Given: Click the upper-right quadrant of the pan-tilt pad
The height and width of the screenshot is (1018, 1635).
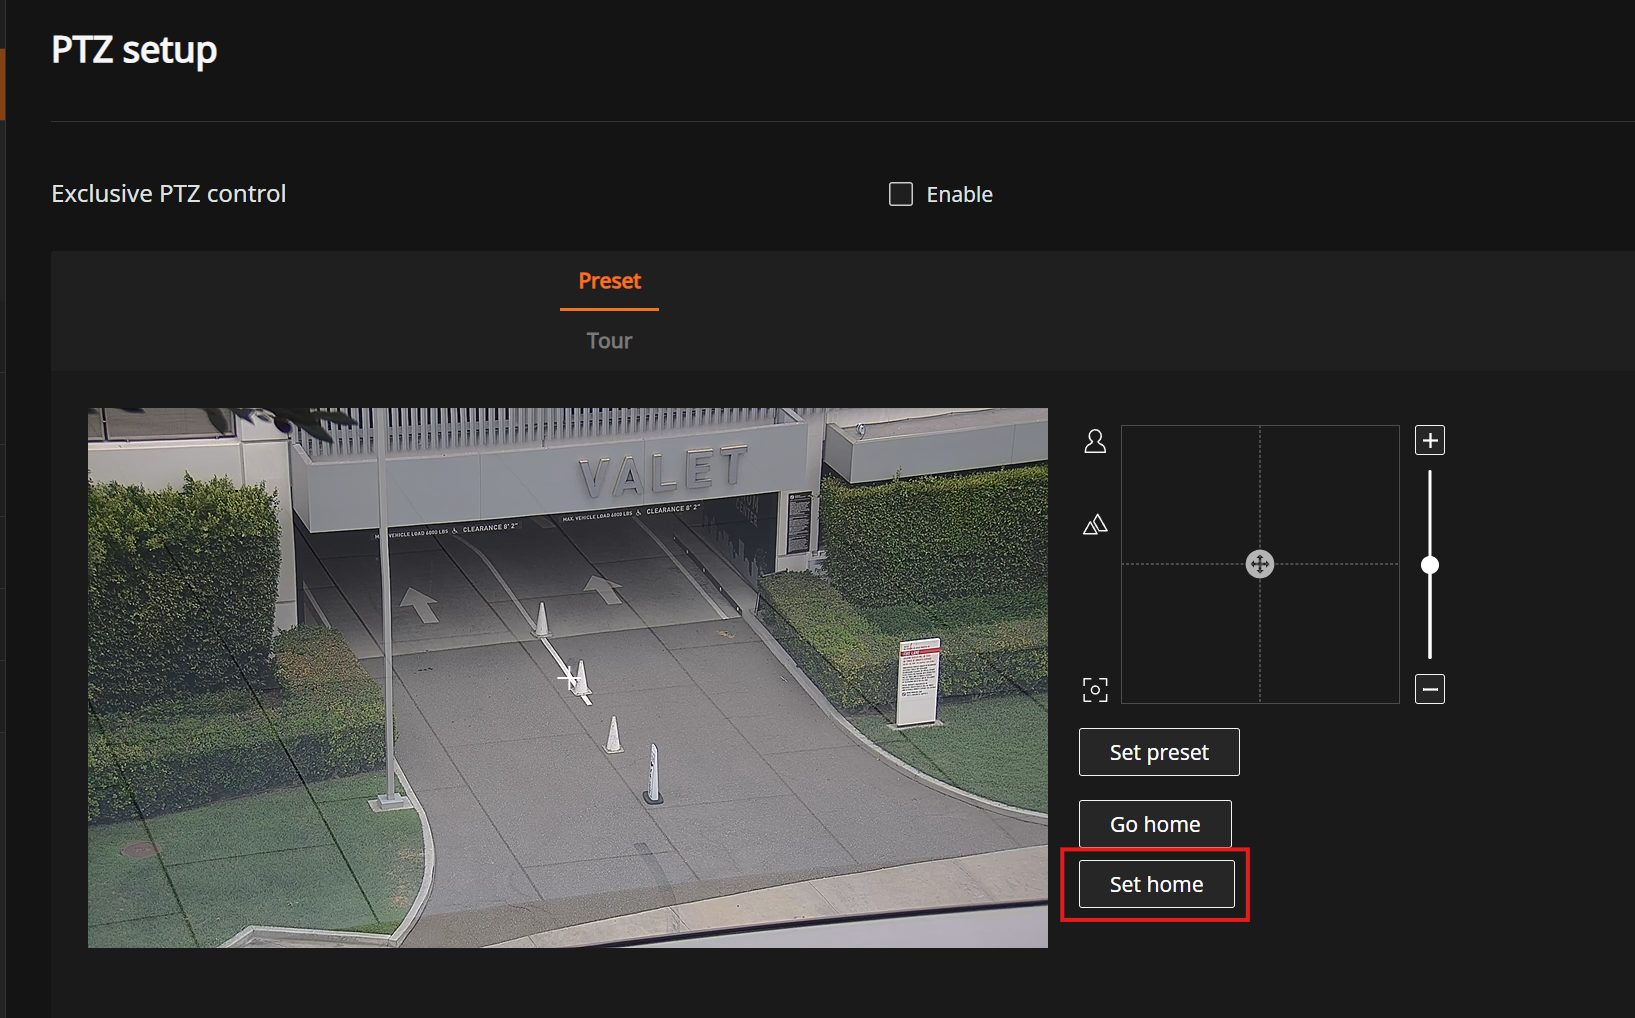Looking at the screenshot, I should point(1329,494).
